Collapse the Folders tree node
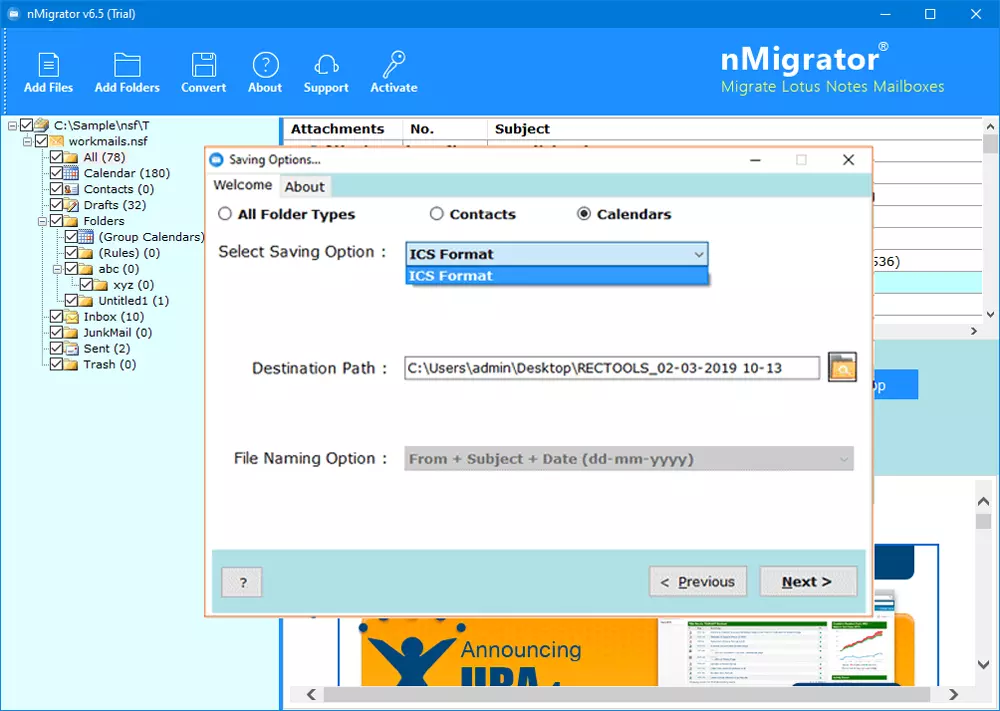1000x711 pixels. pyautogui.click(x=42, y=221)
